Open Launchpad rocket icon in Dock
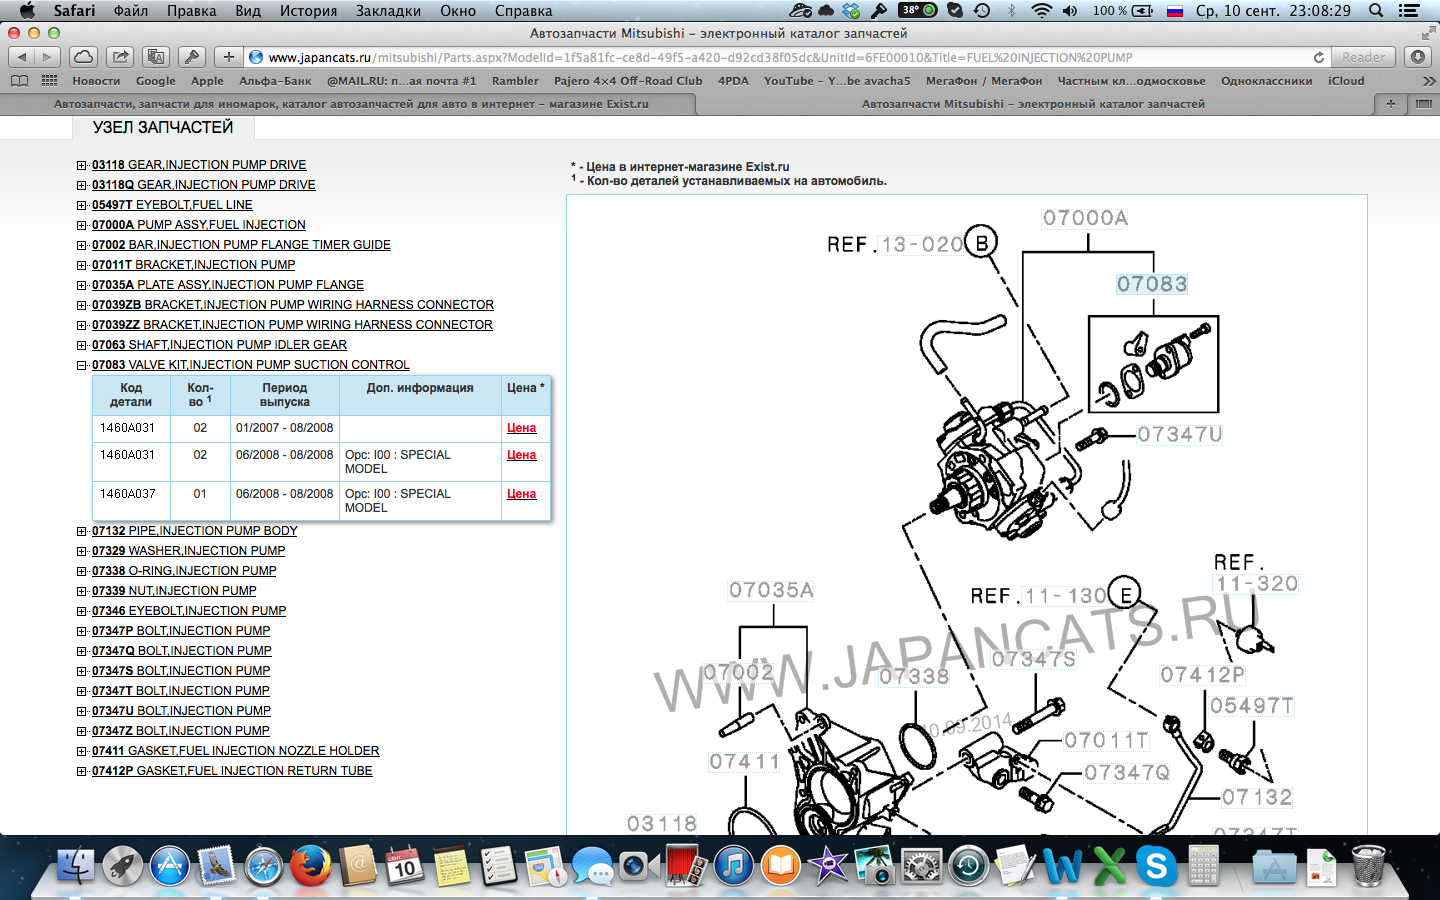 pos(123,866)
